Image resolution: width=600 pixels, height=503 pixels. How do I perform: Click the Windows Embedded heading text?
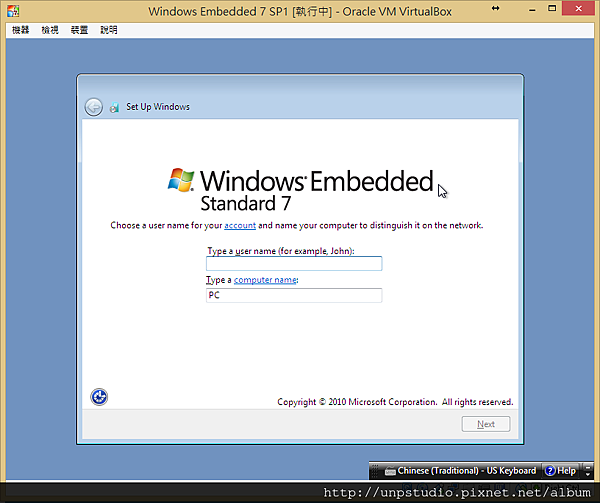coord(316,181)
